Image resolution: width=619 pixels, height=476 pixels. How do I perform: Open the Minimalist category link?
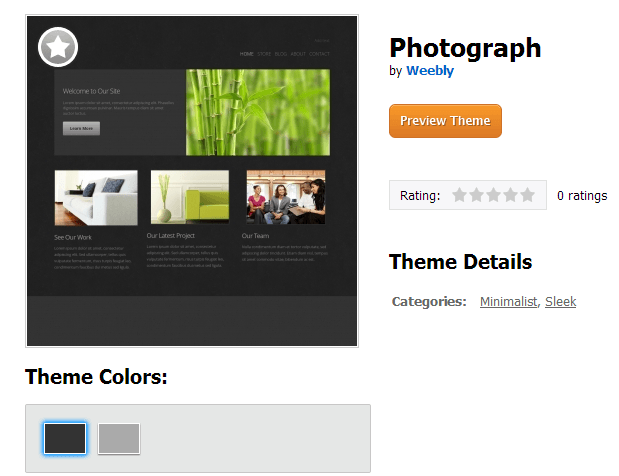[508, 302]
